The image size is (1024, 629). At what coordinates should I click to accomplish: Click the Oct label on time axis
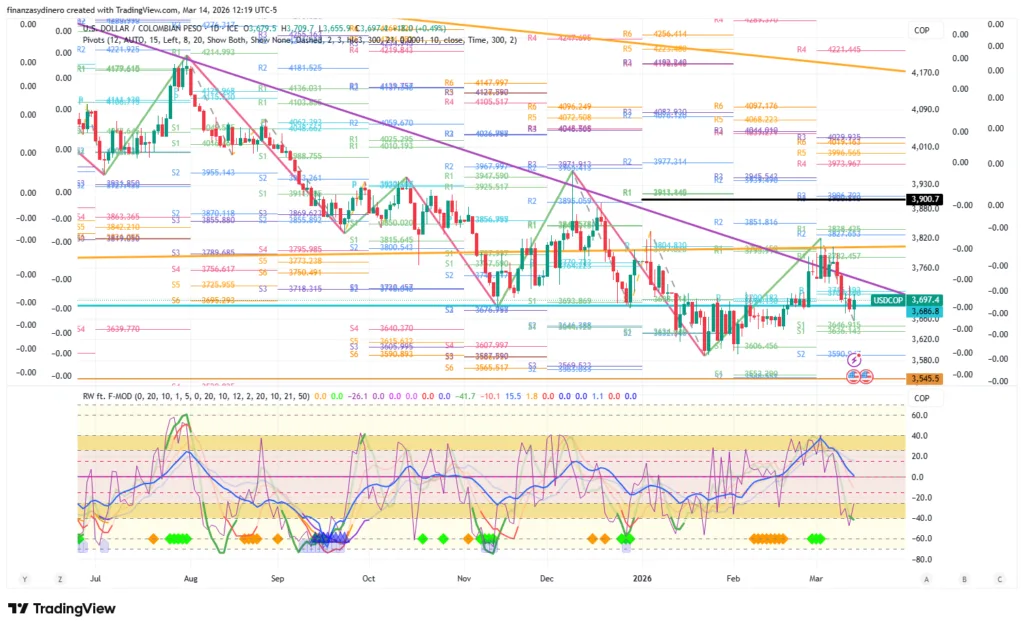369,578
